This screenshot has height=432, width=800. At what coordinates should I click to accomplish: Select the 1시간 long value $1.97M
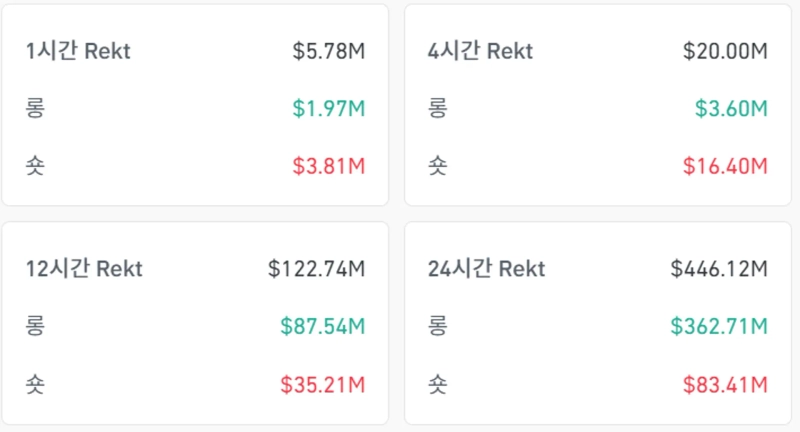[x=328, y=108]
